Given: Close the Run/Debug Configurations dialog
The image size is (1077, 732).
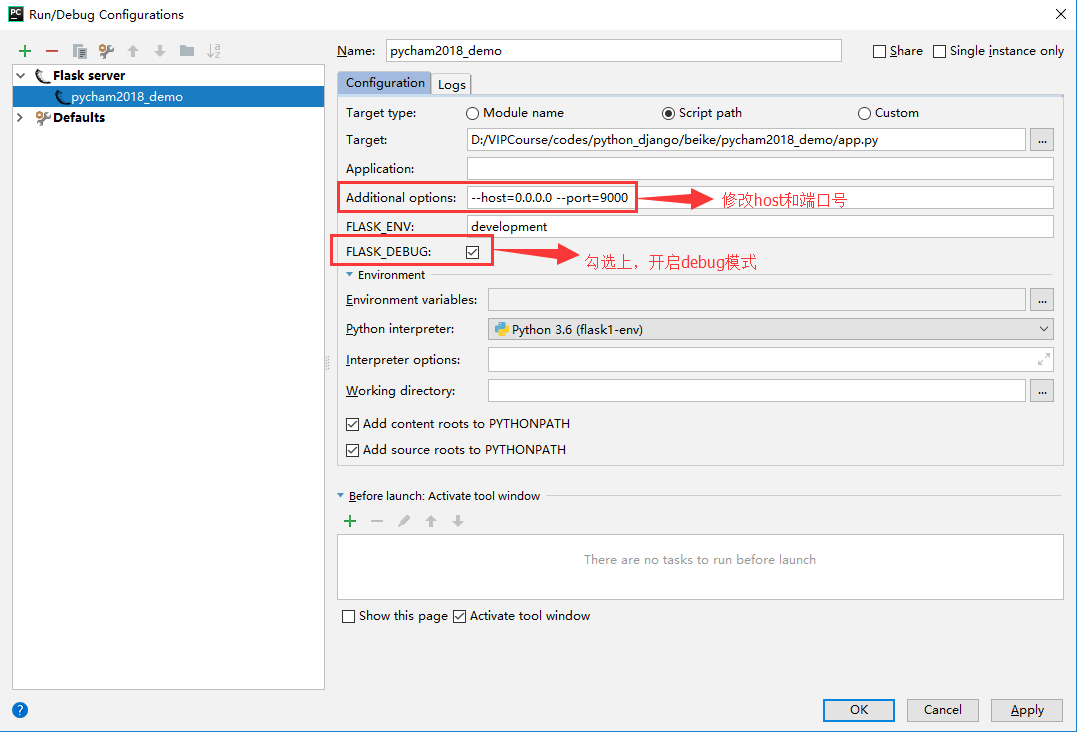Looking at the screenshot, I should tap(1061, 14).
